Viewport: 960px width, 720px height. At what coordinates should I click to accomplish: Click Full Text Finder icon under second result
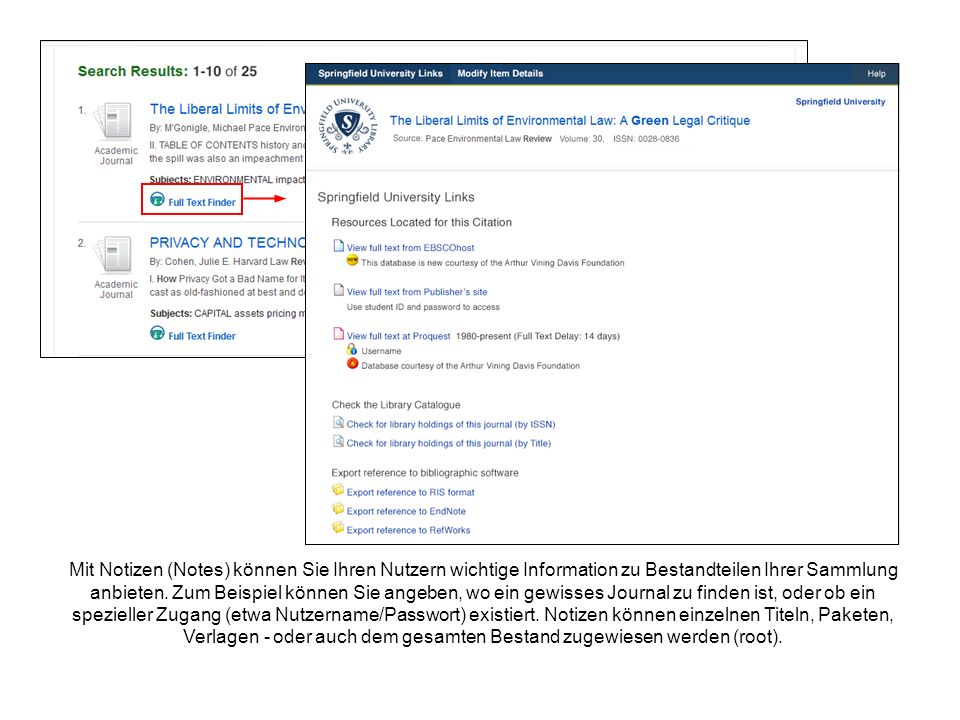point(157,333)
